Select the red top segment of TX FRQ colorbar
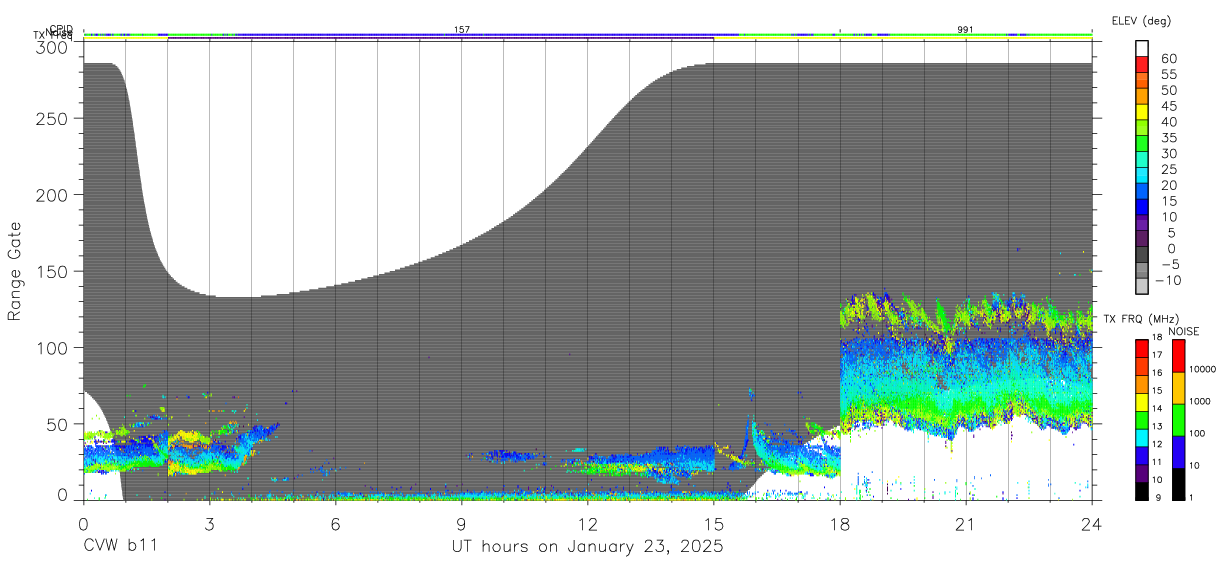1228x567 pixels. (1143, 349)
